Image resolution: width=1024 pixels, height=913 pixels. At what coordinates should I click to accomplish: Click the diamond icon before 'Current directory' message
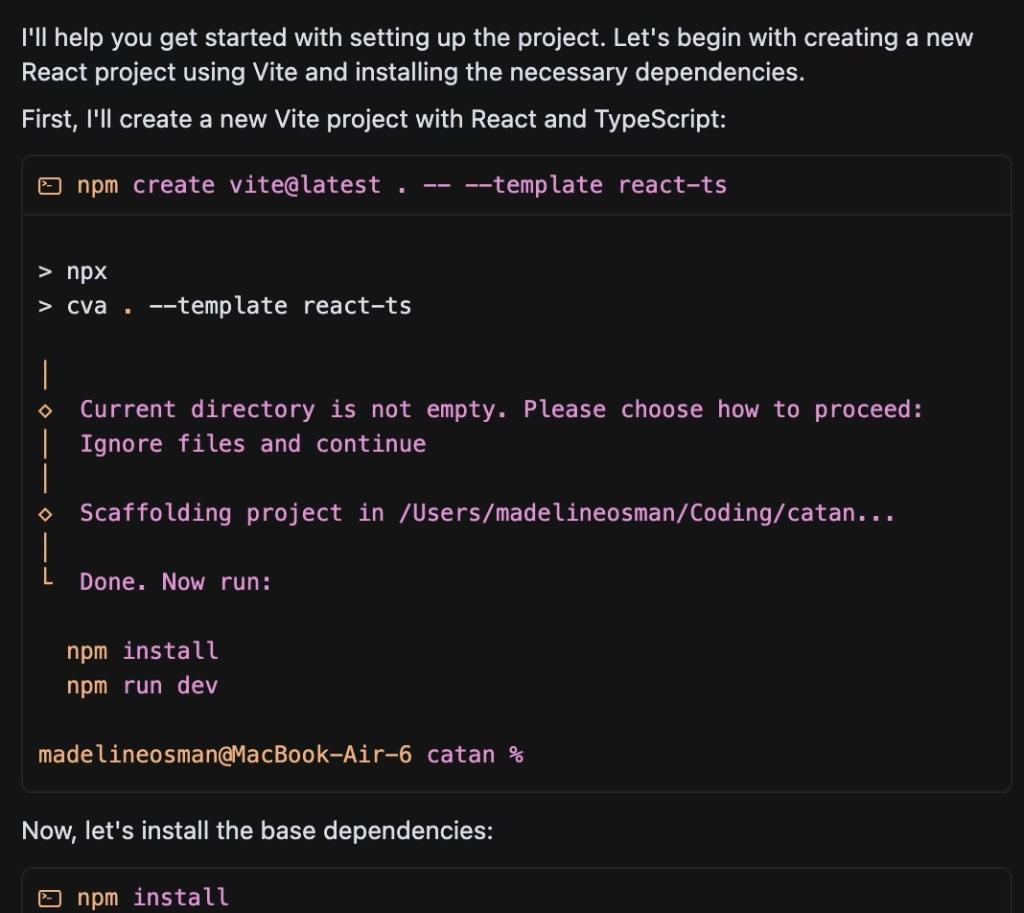click(43, 408)
